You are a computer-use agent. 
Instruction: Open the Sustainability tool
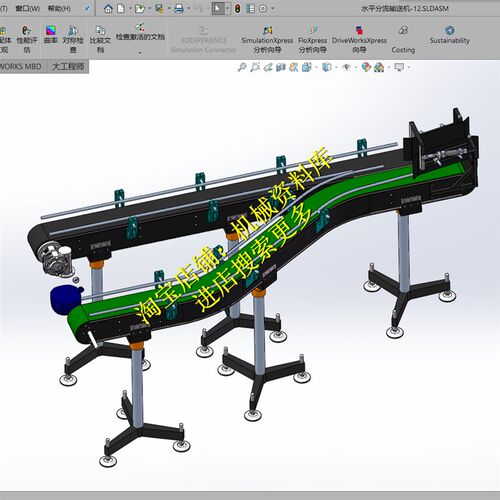pos(450,35)
